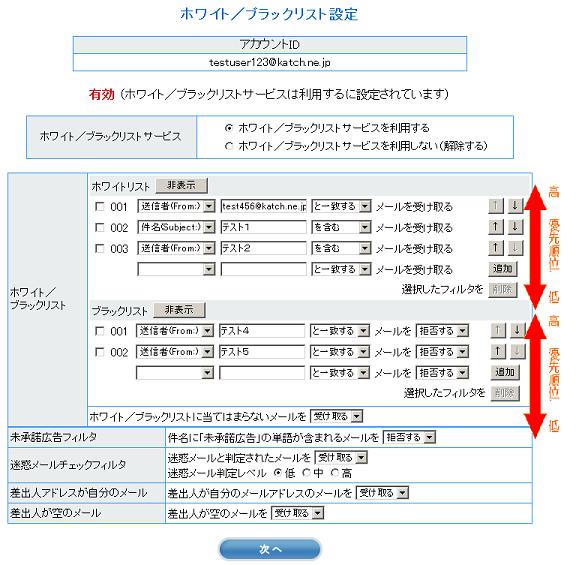Move whitelist filter 002 down
The width and height of the screenshot is (579, 565).
(x=515, y=227)
